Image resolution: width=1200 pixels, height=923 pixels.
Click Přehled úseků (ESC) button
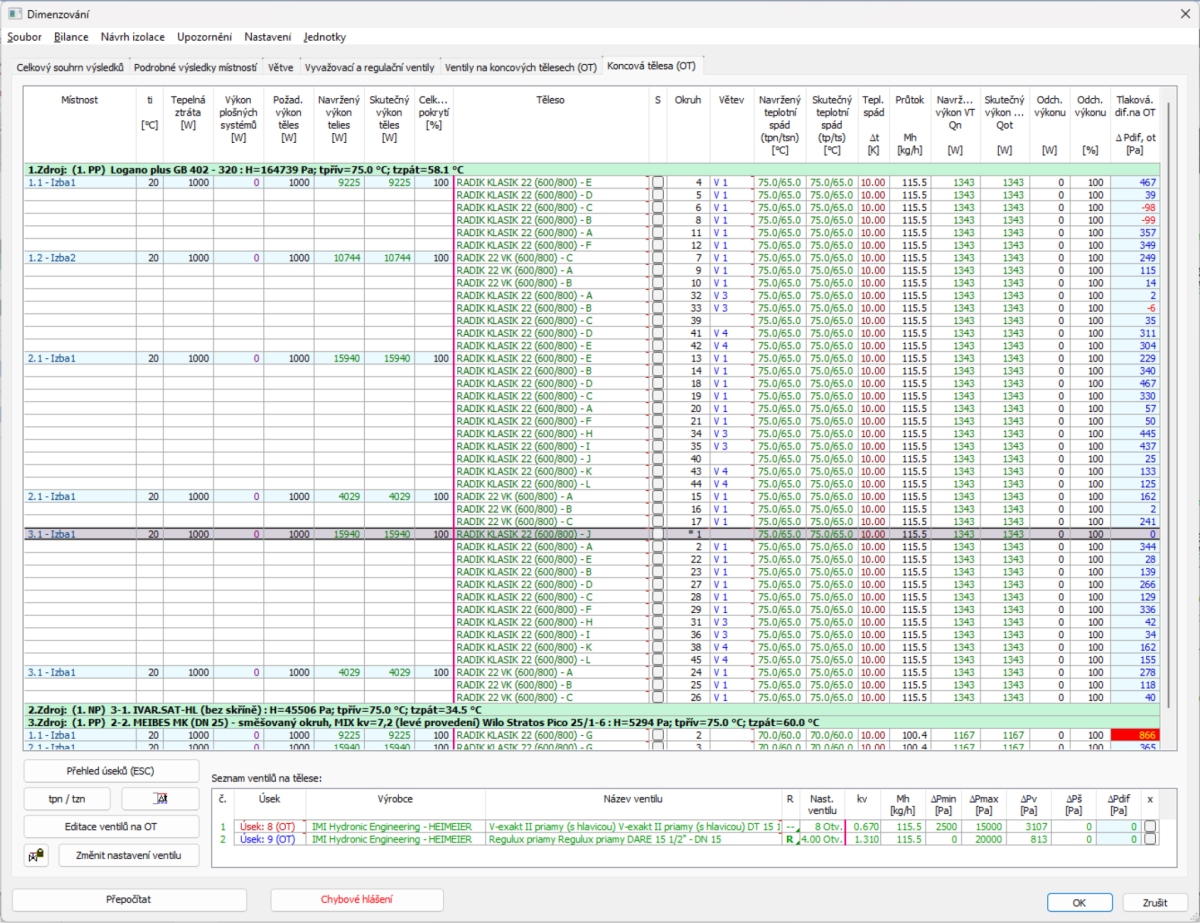[x=110, y=771]
